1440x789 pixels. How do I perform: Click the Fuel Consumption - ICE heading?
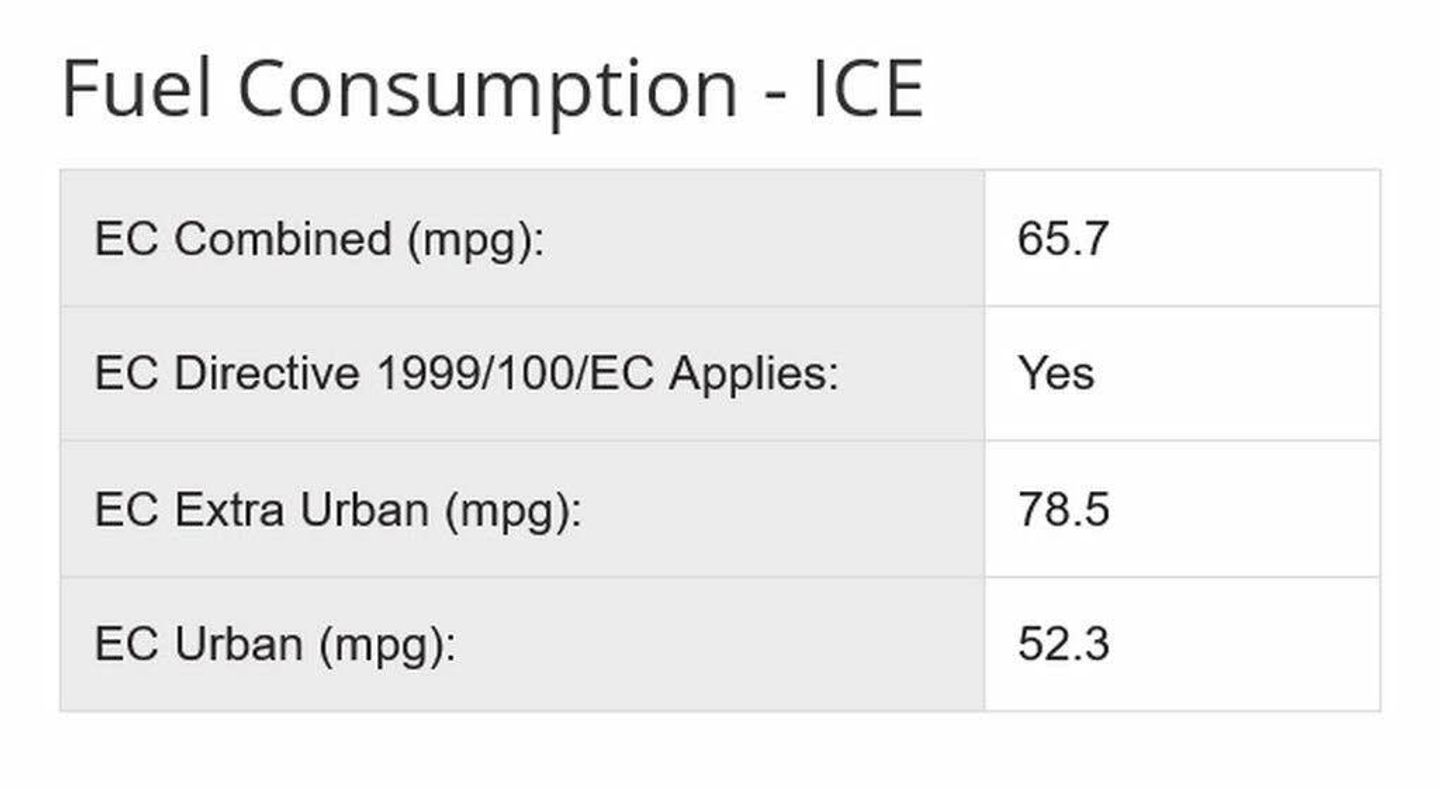click(x=492, y=89)
